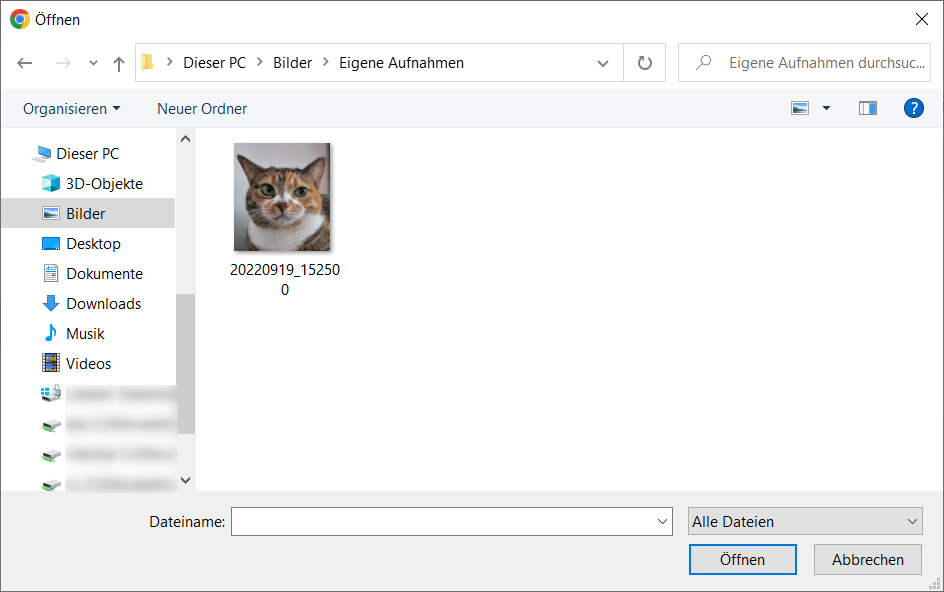
Task: Select 3D-Objekte in the sidebar
Action: click(104, 184)
